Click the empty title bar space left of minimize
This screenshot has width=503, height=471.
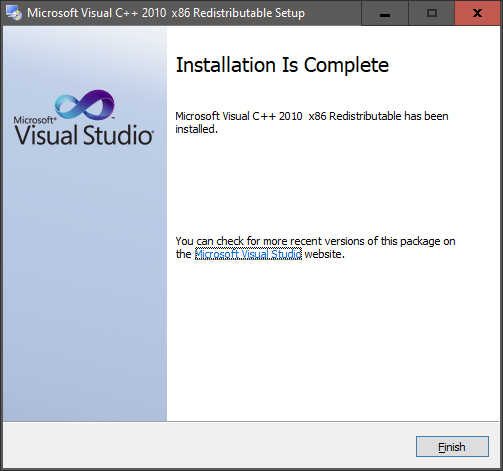point(333,13)
